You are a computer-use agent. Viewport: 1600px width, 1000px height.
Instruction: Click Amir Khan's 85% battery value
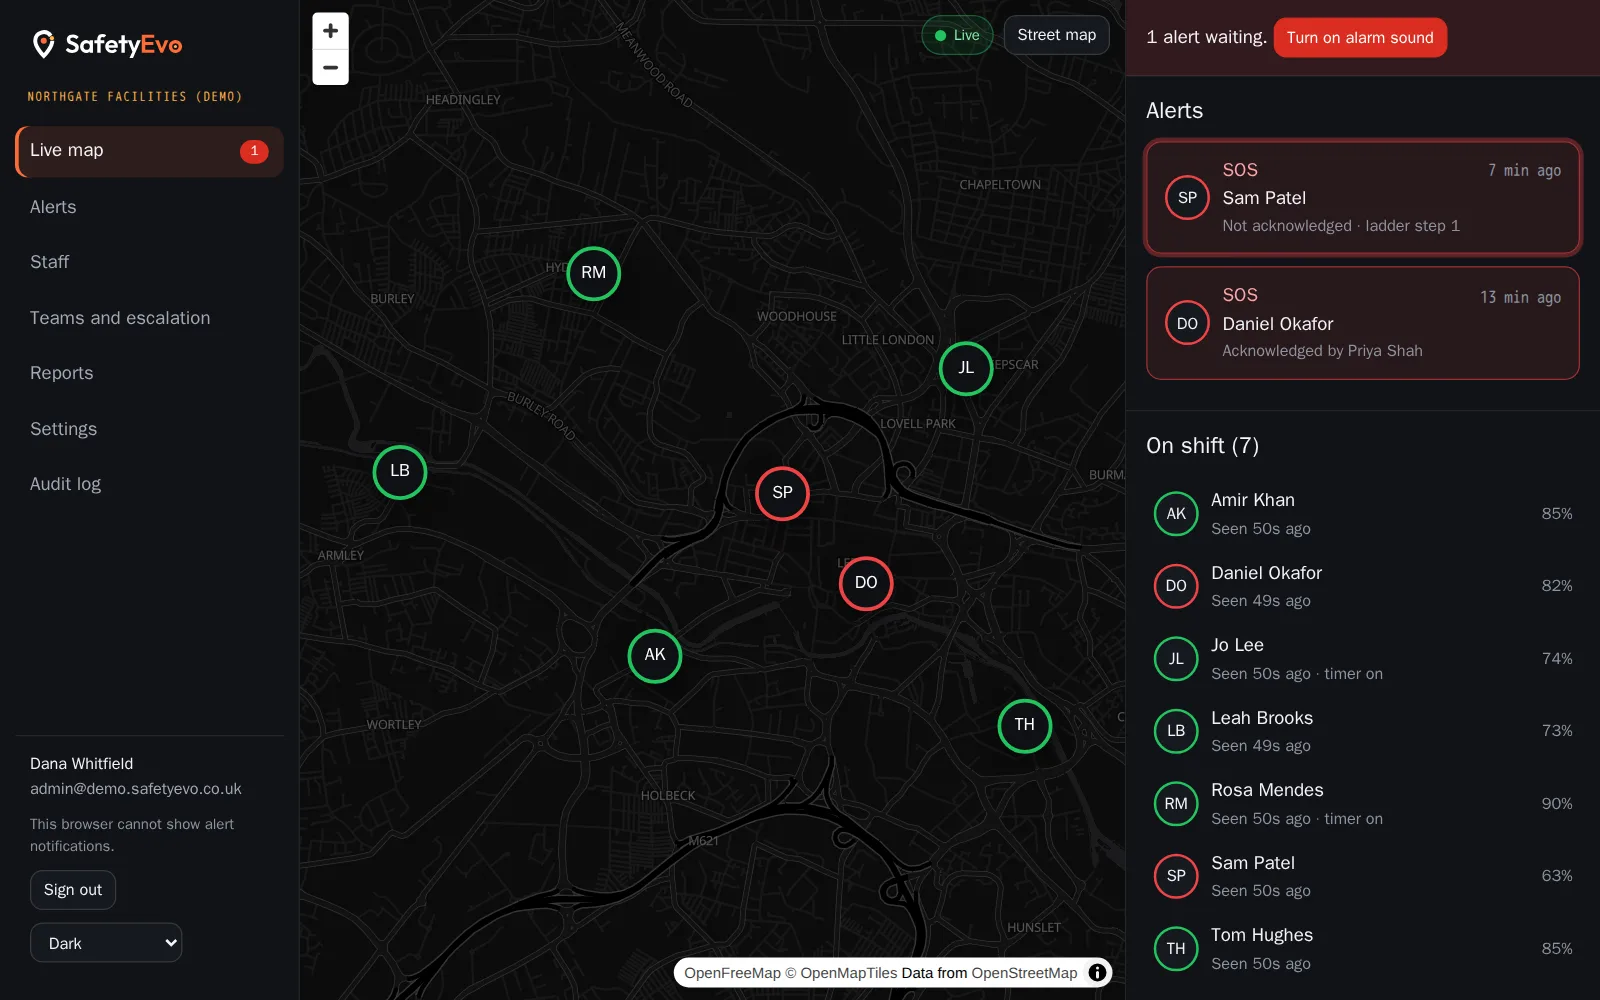1557,514
